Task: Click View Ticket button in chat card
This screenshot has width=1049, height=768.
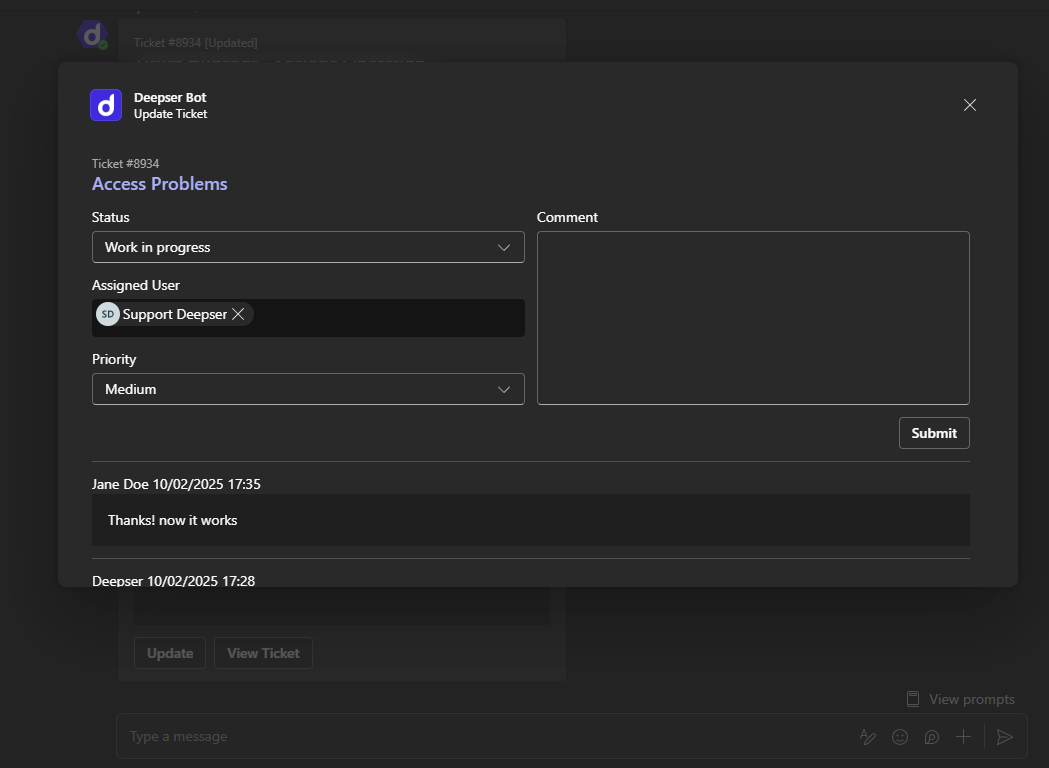Action: pos(263,653)
